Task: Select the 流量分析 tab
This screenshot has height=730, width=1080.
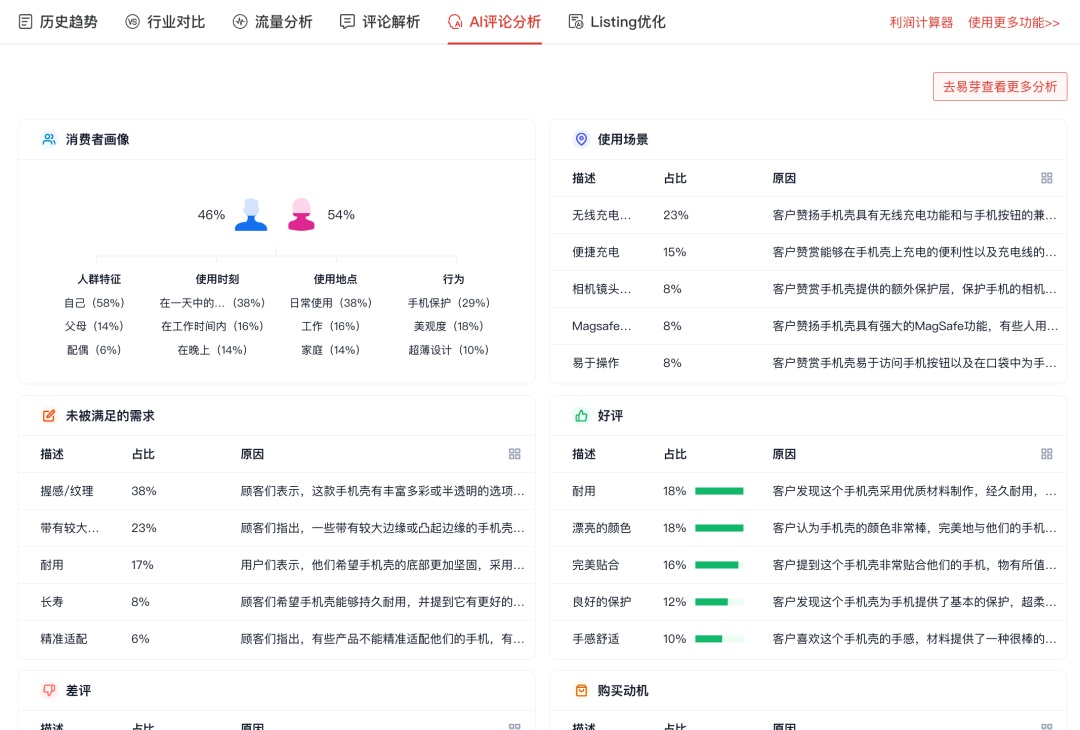Action: point(272,22)
